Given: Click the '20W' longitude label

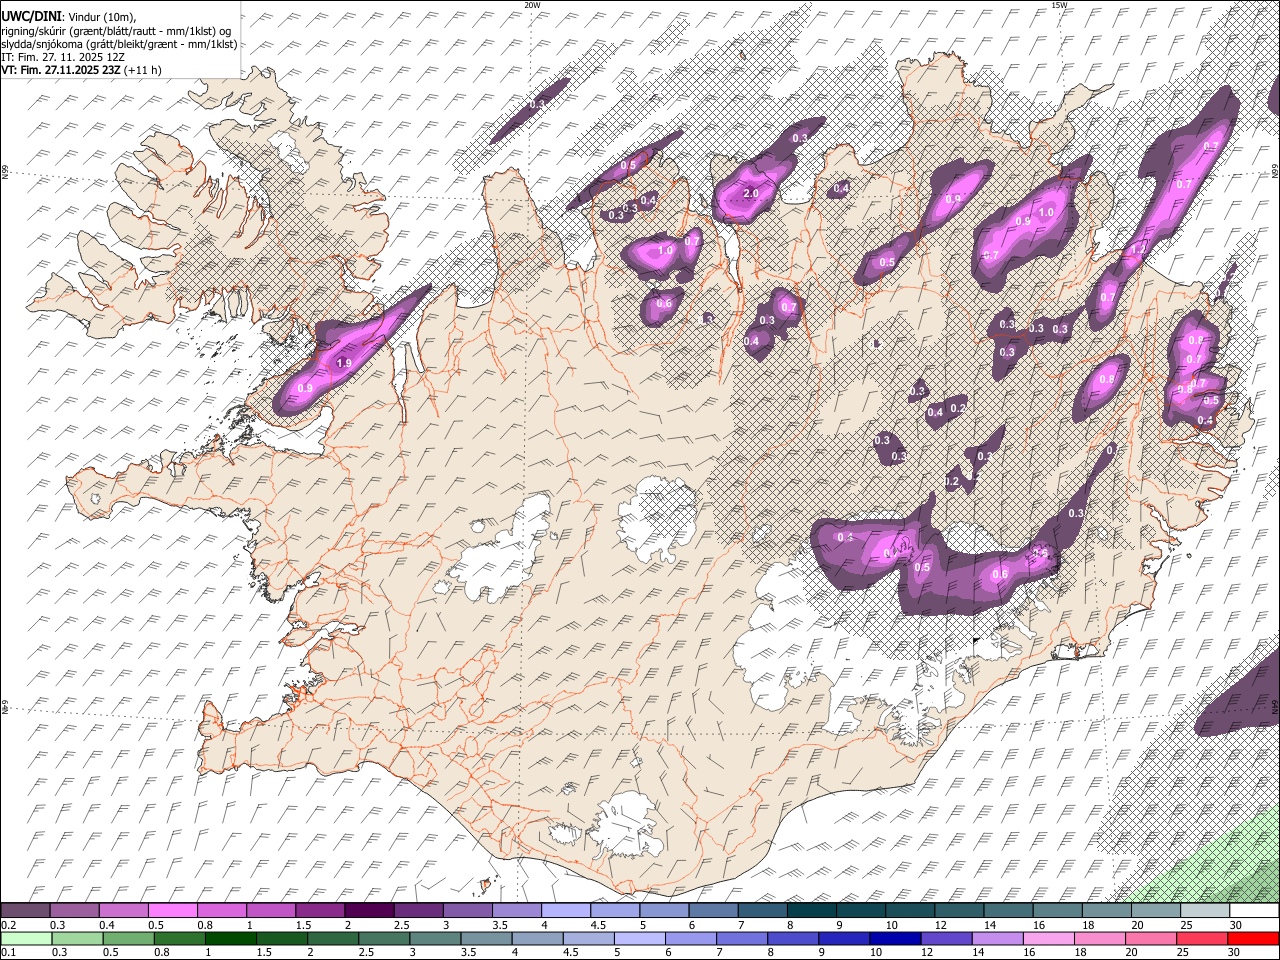Looking at the screenshot, I should [x=533, y=5].
